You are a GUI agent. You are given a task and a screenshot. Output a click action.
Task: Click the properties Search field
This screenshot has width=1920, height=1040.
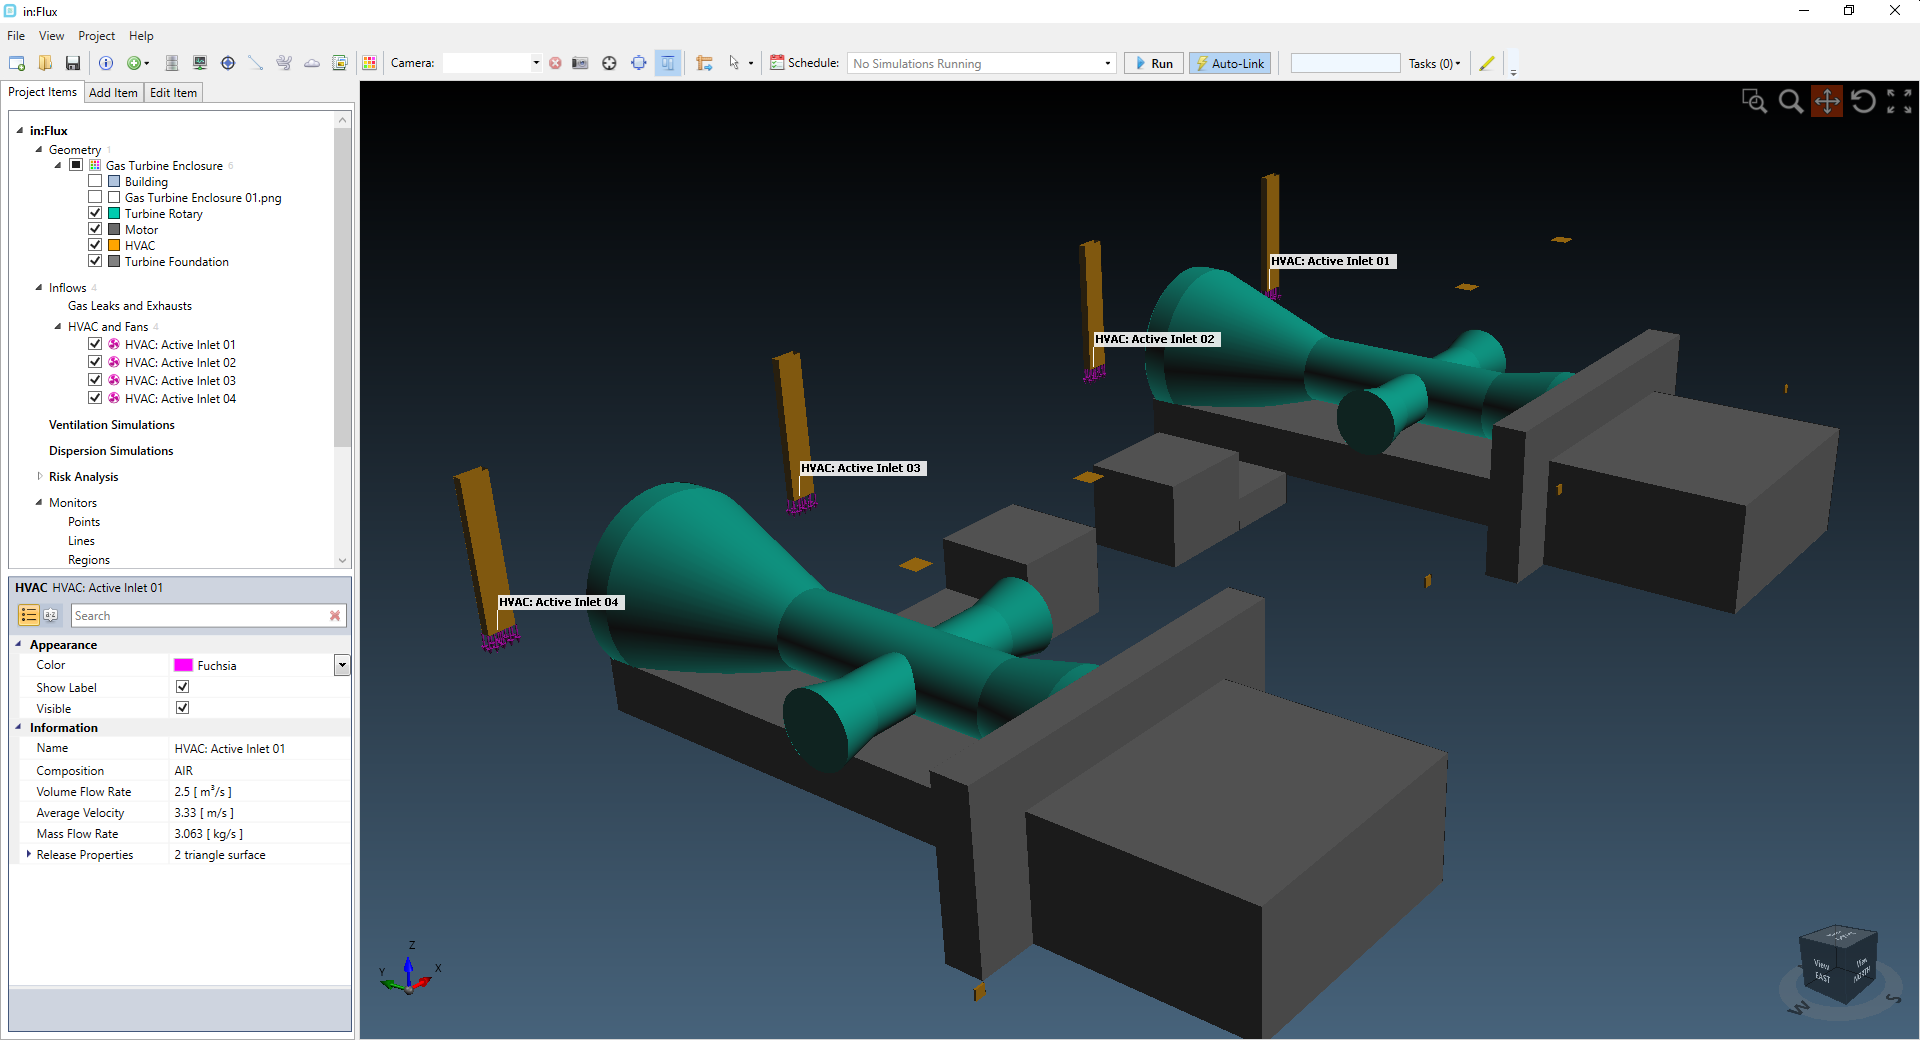coord(200,616)
